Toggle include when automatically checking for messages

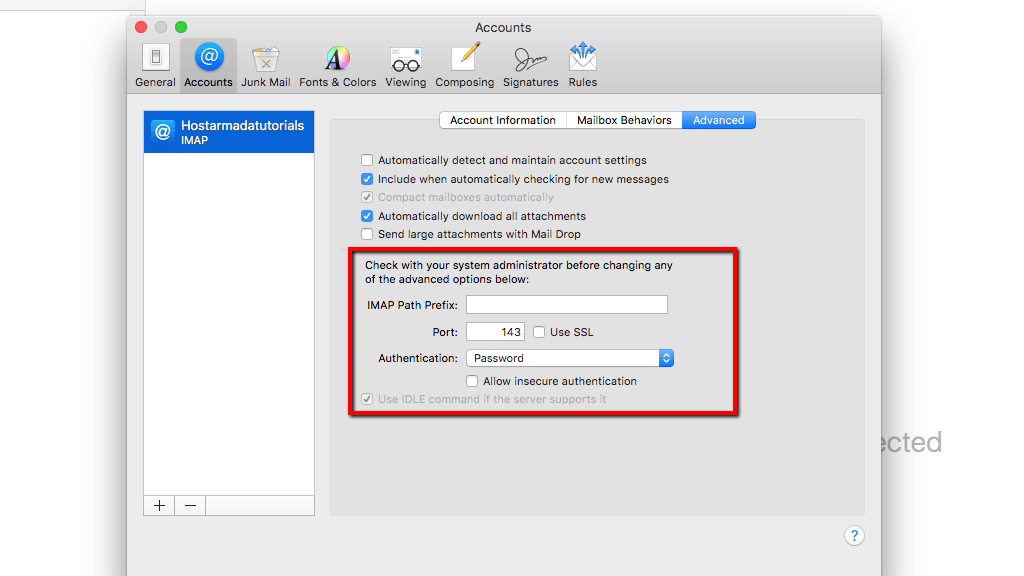coord(367,179)
